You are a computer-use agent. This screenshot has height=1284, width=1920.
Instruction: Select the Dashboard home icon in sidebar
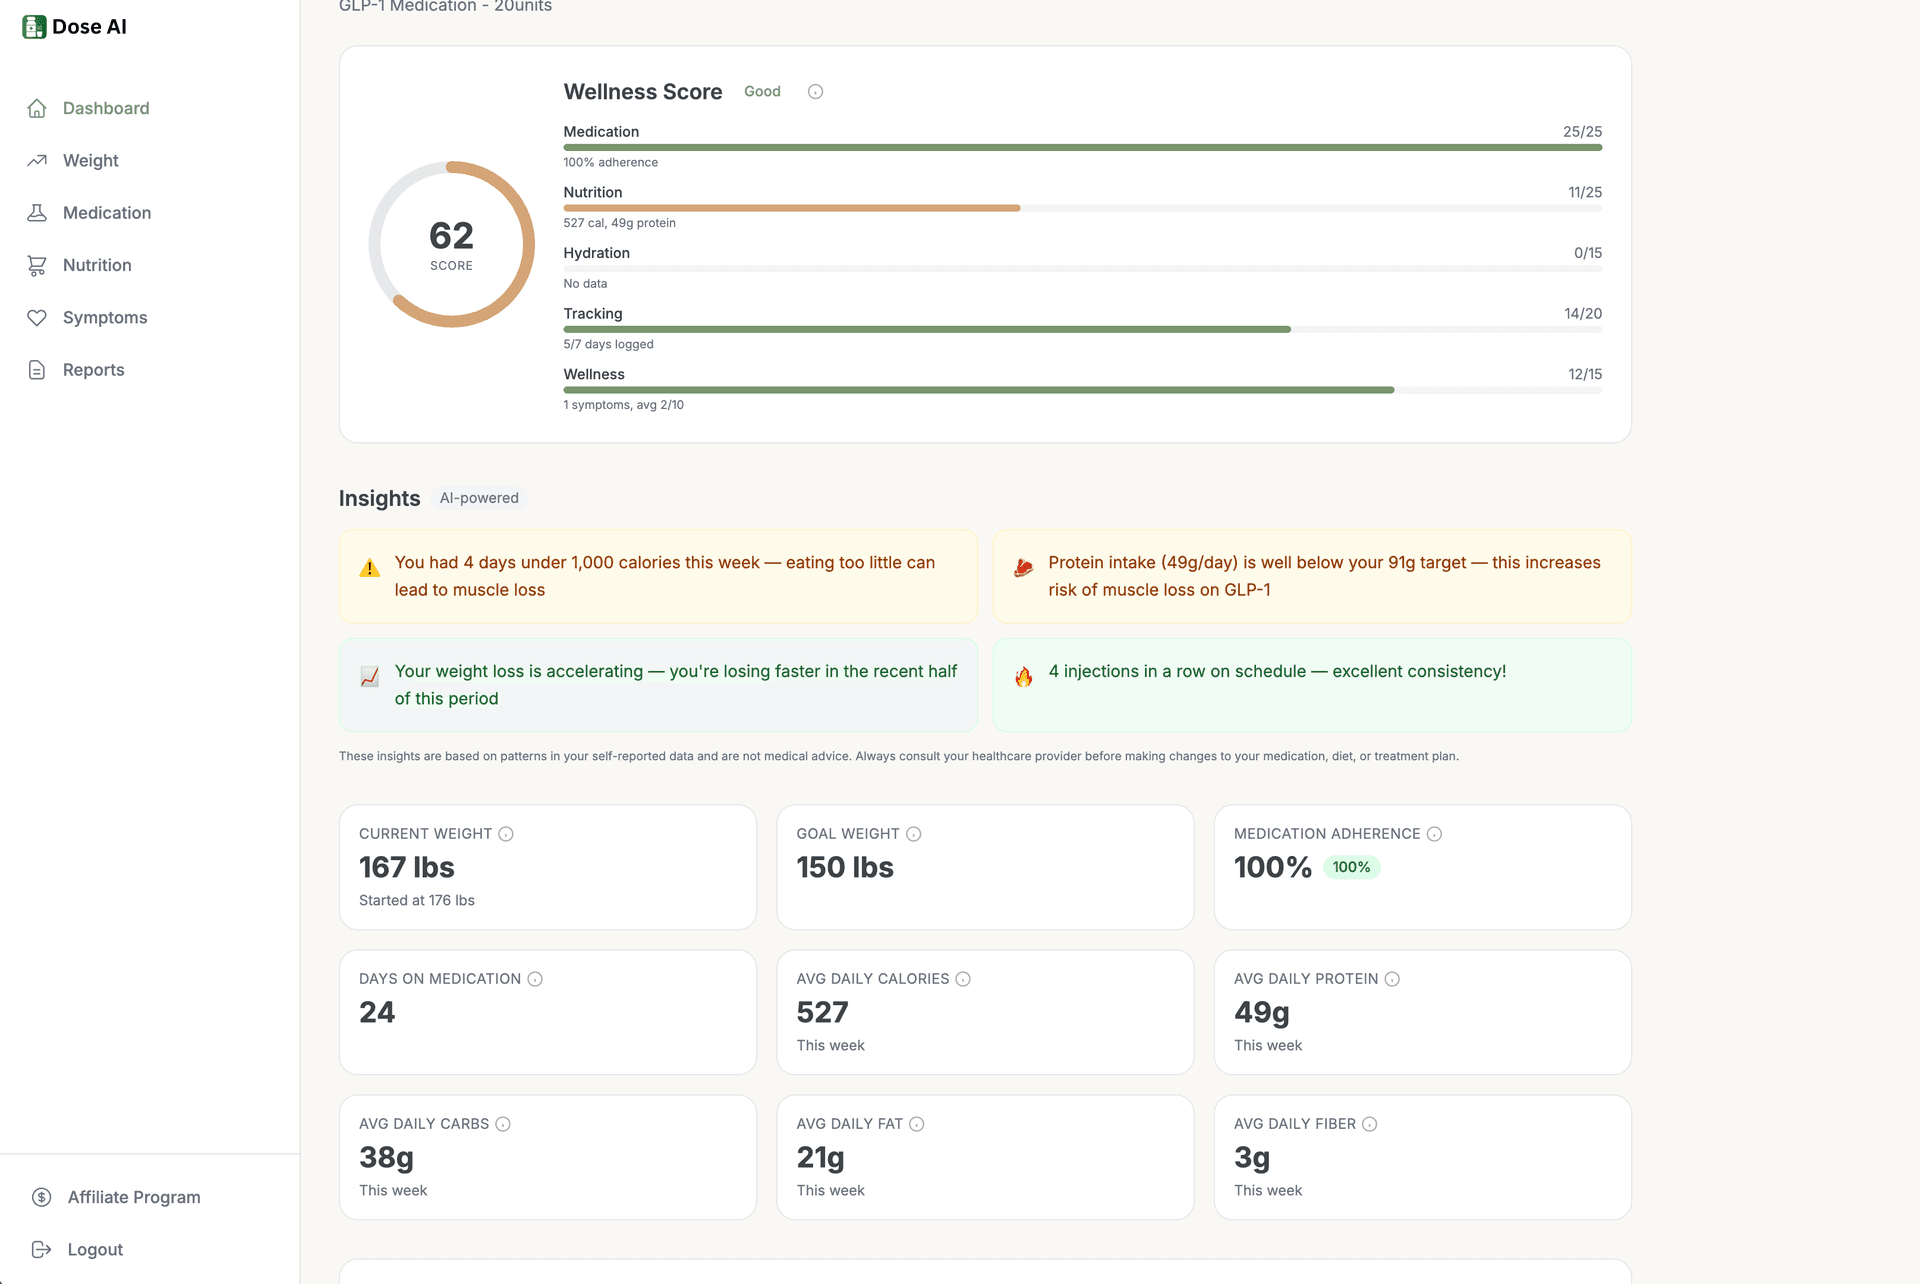37,108
